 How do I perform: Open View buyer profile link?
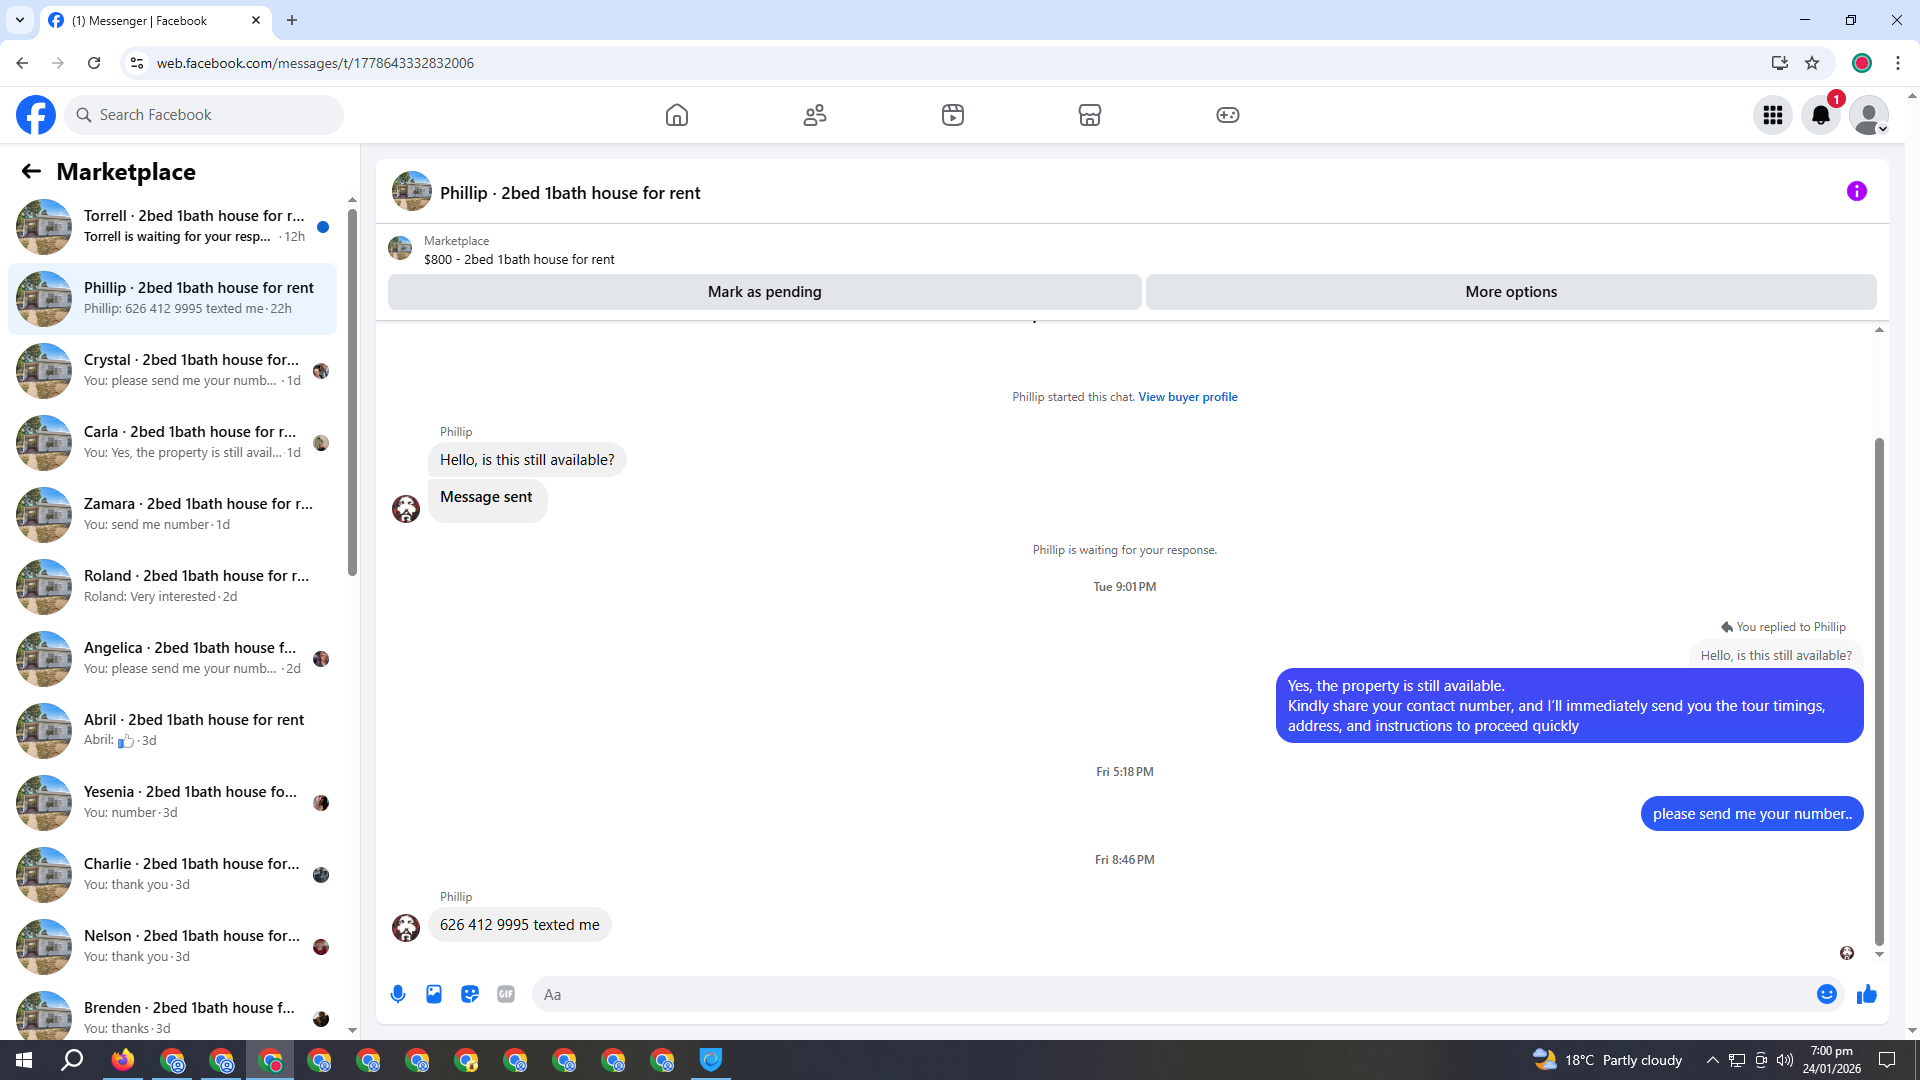(1187, 397)
